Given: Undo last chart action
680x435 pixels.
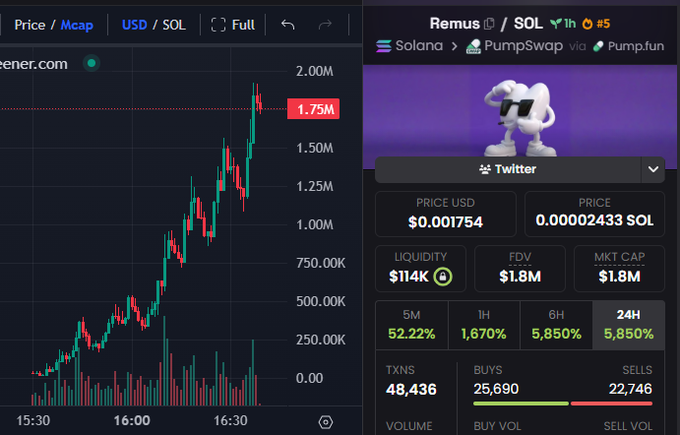Looking at the screenshot, I should (288, 25).
